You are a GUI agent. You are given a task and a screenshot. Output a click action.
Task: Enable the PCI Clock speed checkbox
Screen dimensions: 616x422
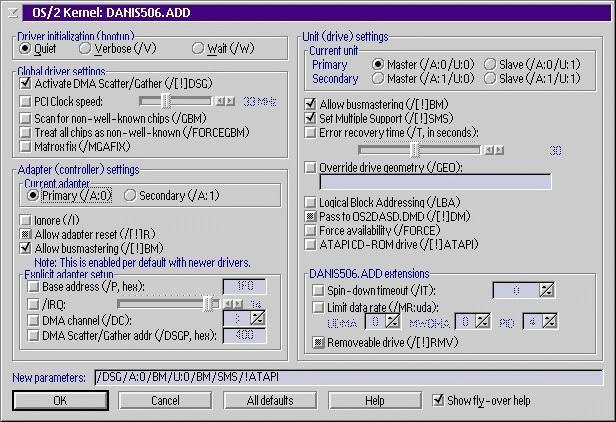[26, 101]
